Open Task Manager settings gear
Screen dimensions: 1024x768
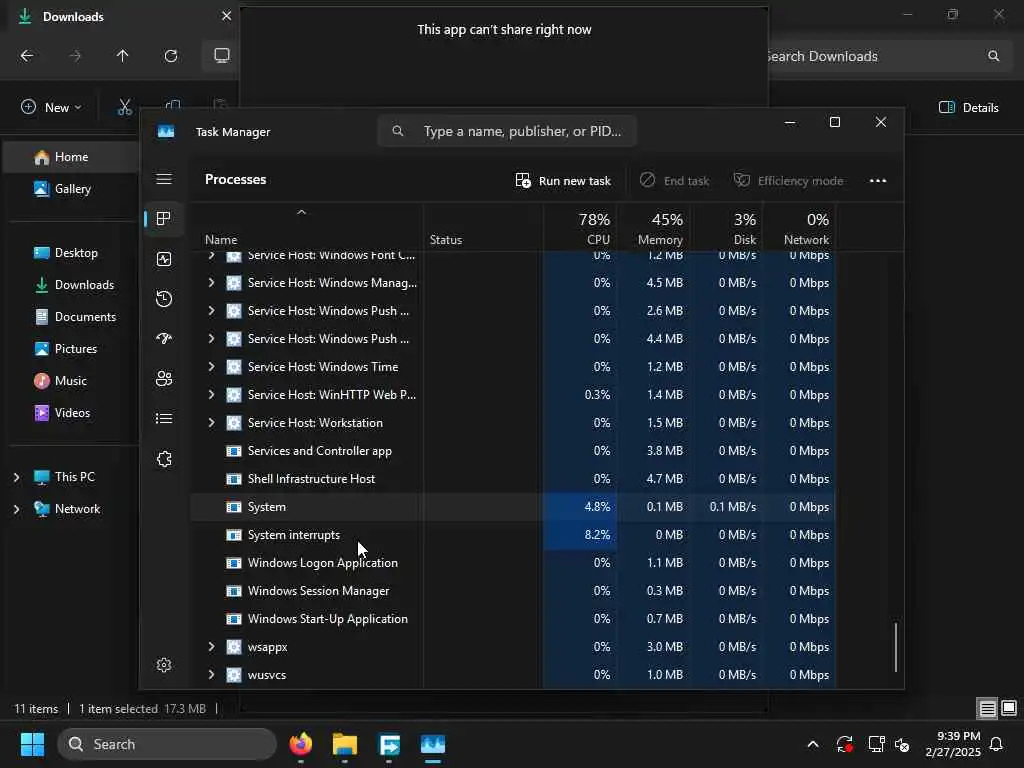tap(164, 665)
